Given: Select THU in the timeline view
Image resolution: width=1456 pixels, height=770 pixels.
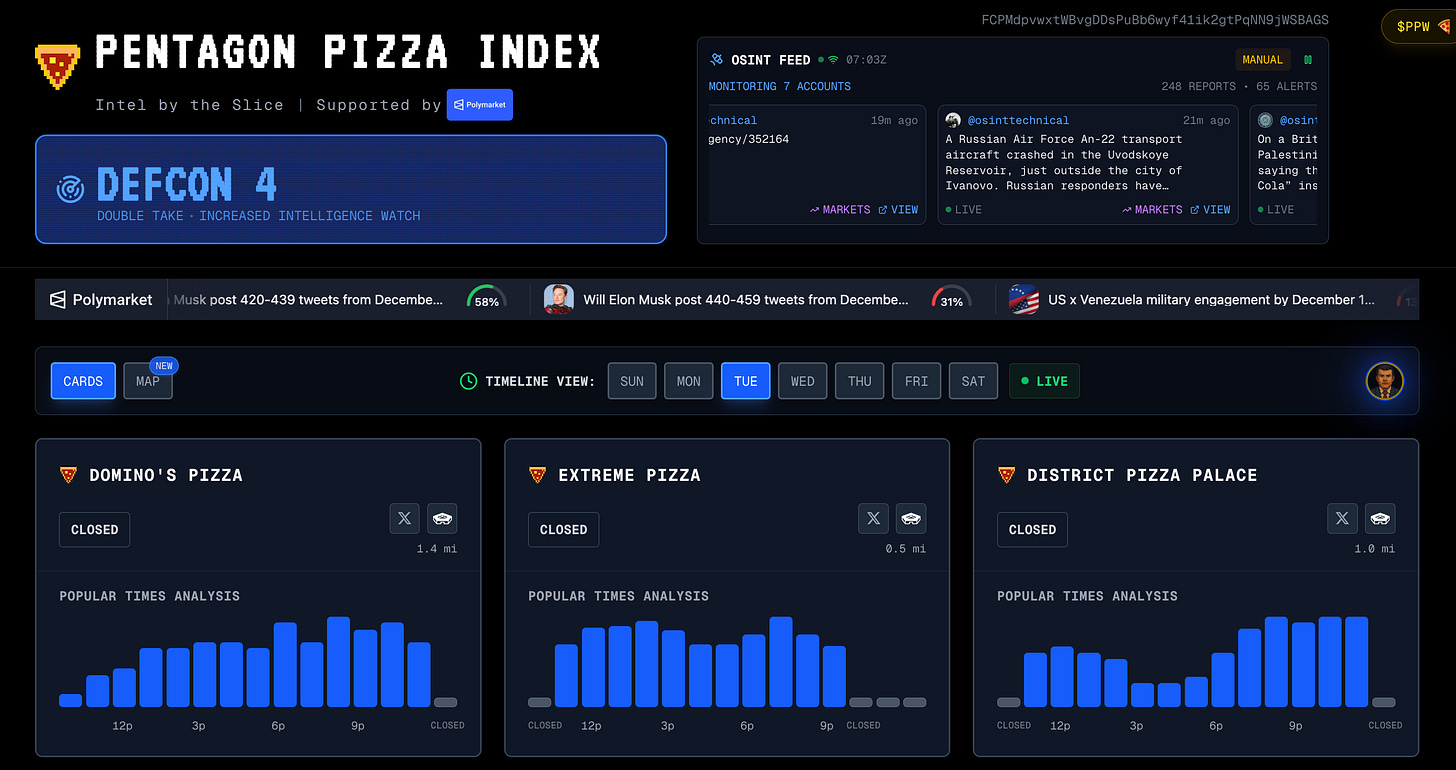Looking at the screenshot, I should point(860,381).
